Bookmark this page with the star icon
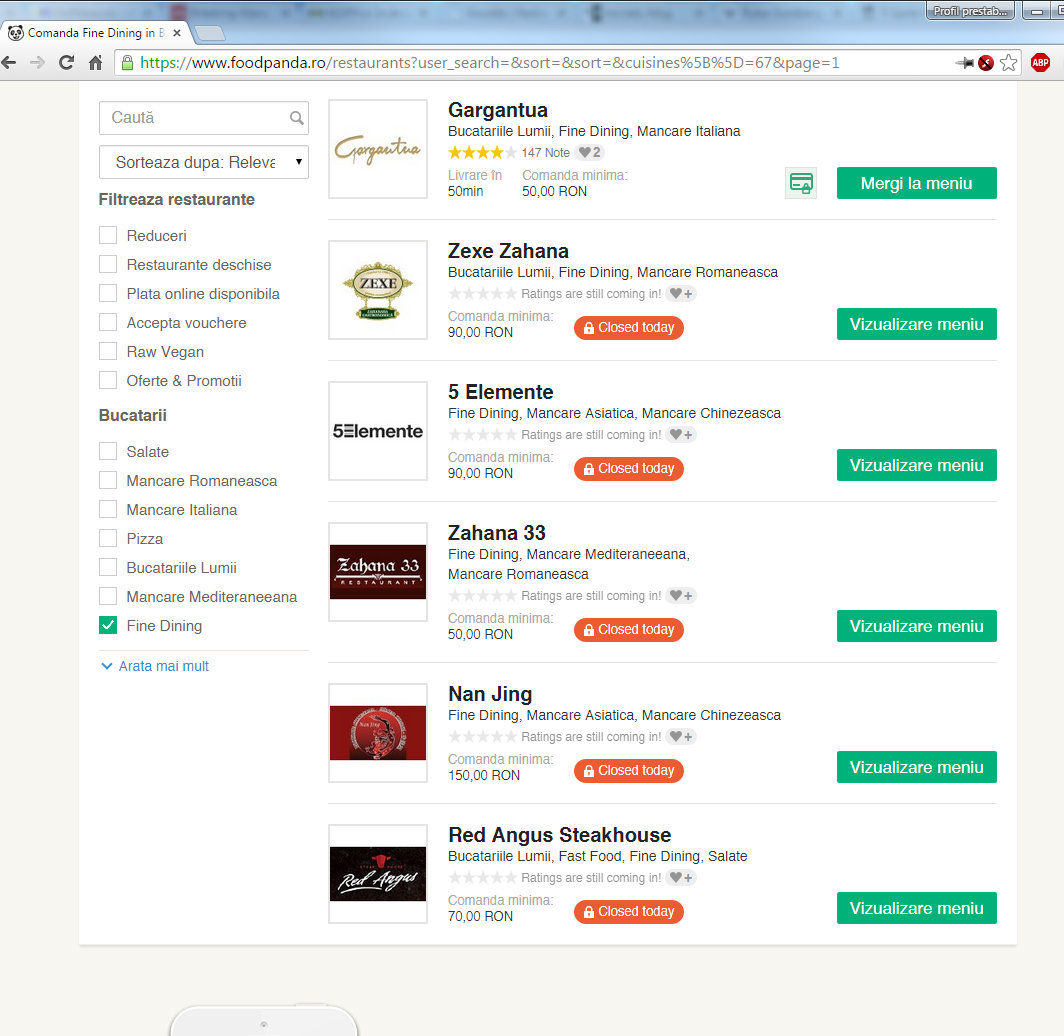 coord(1009,63)
